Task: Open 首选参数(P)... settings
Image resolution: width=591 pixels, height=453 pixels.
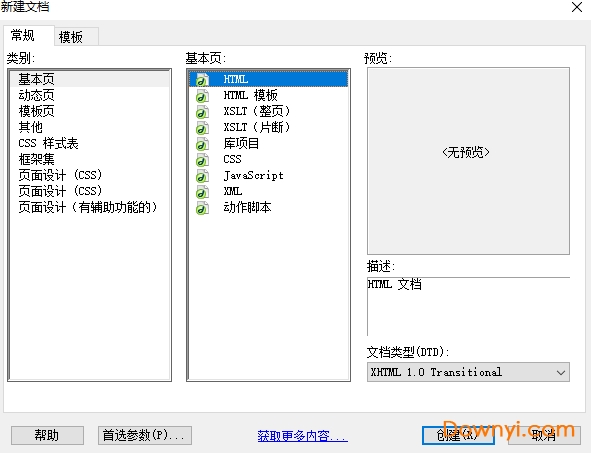Action: [145, 435]
